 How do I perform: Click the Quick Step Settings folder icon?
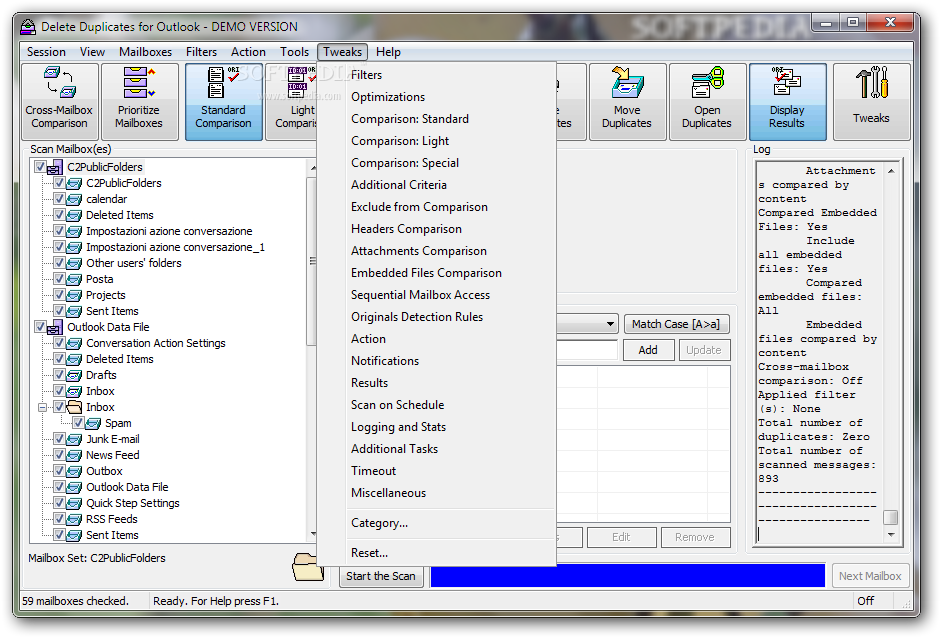[74, 504]
